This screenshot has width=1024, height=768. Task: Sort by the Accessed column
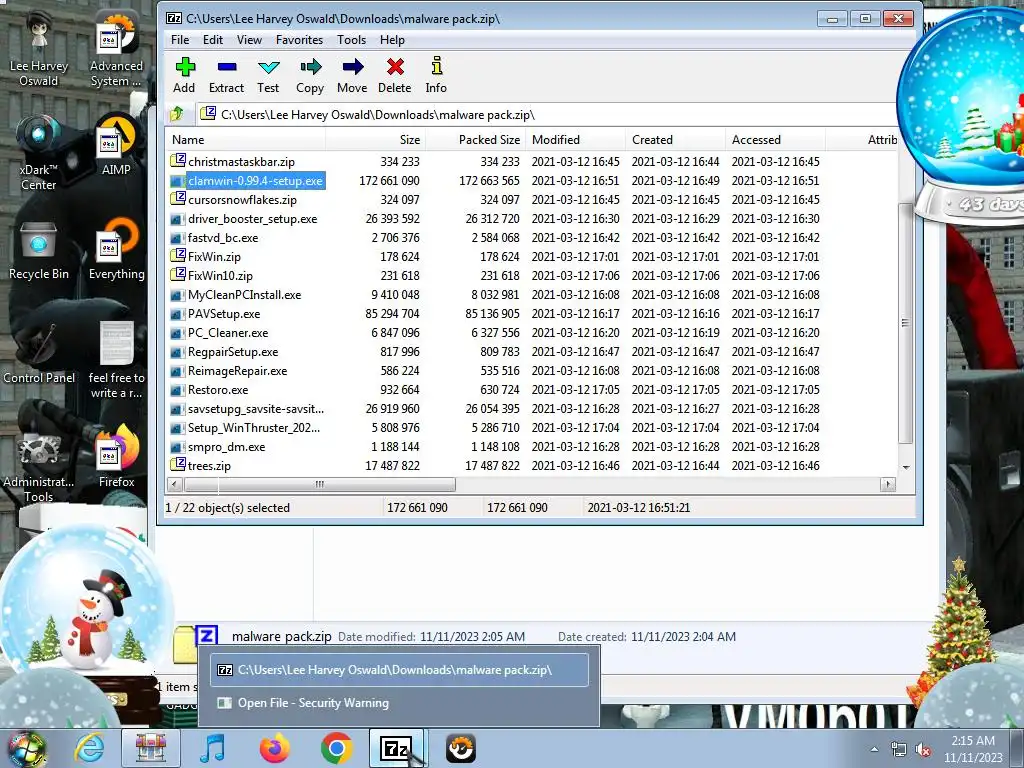tap(775, 140)
